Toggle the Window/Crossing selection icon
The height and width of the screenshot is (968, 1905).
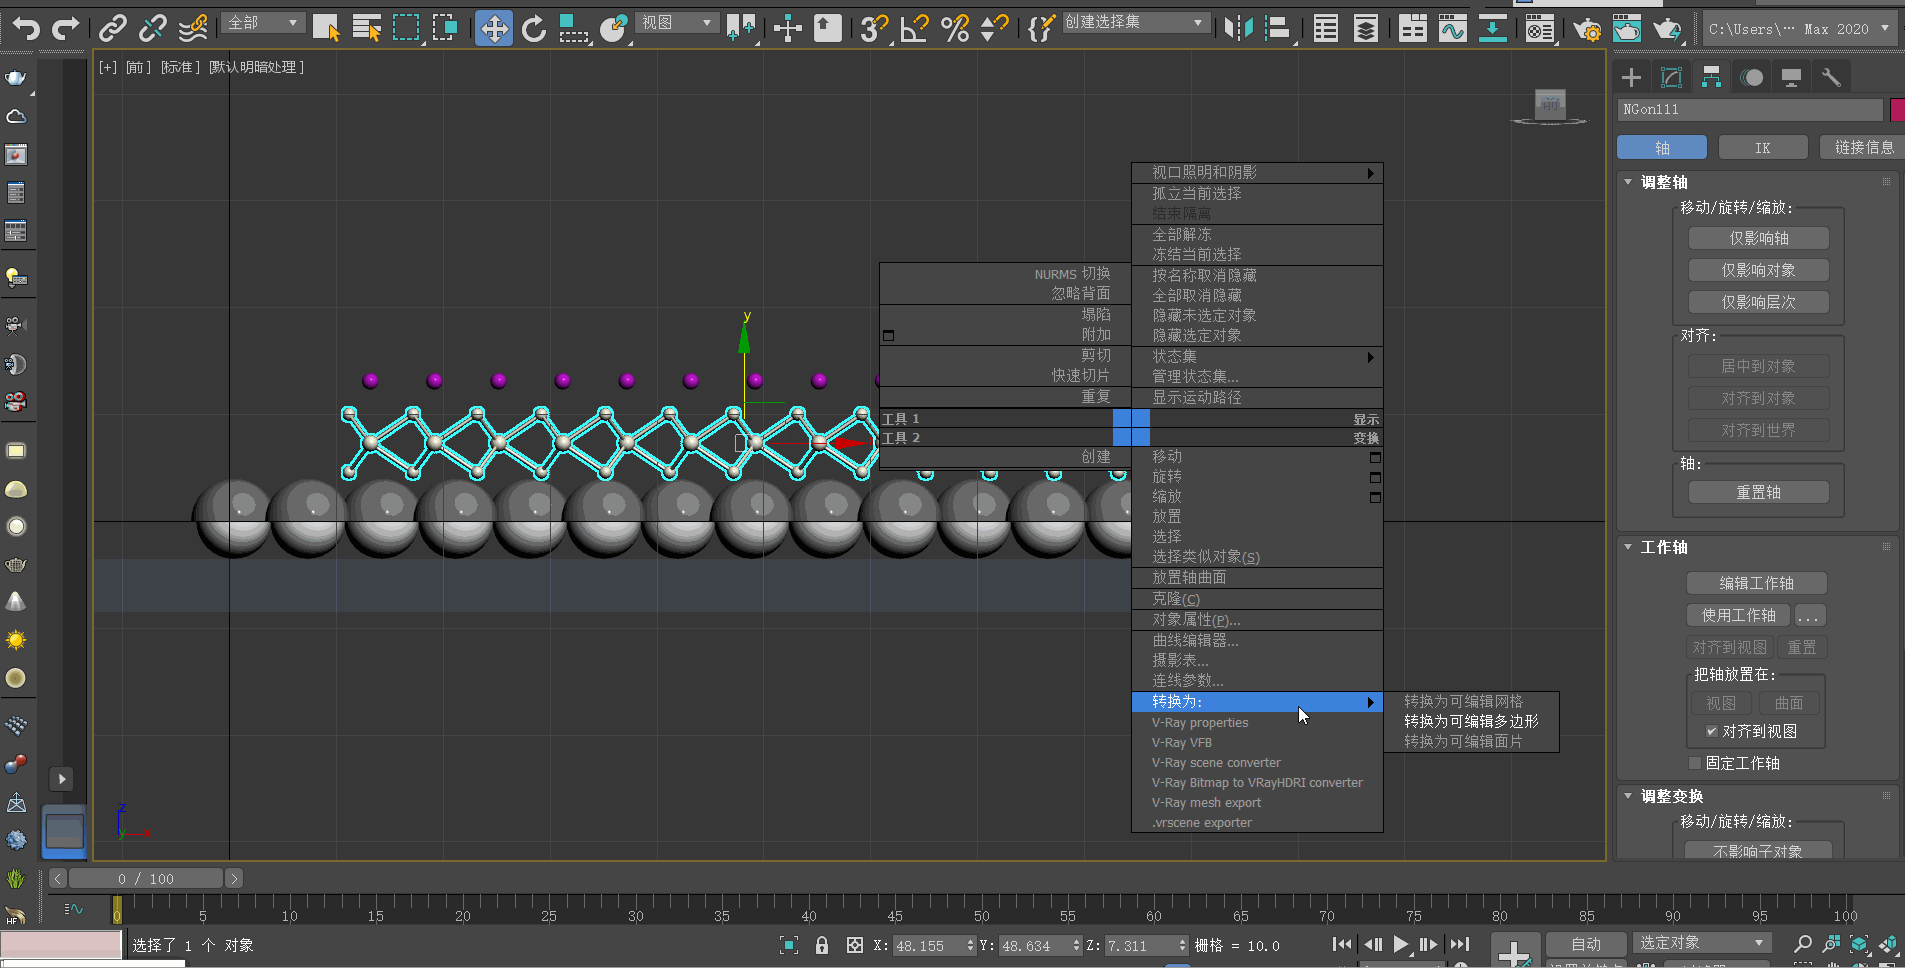(446, 28)
